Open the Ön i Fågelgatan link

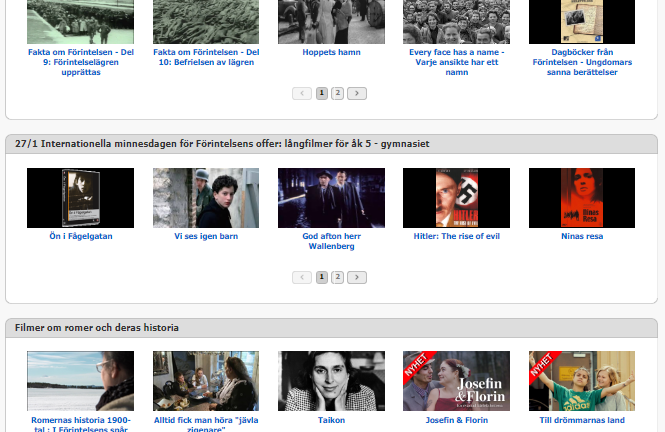tap(81, 236)
